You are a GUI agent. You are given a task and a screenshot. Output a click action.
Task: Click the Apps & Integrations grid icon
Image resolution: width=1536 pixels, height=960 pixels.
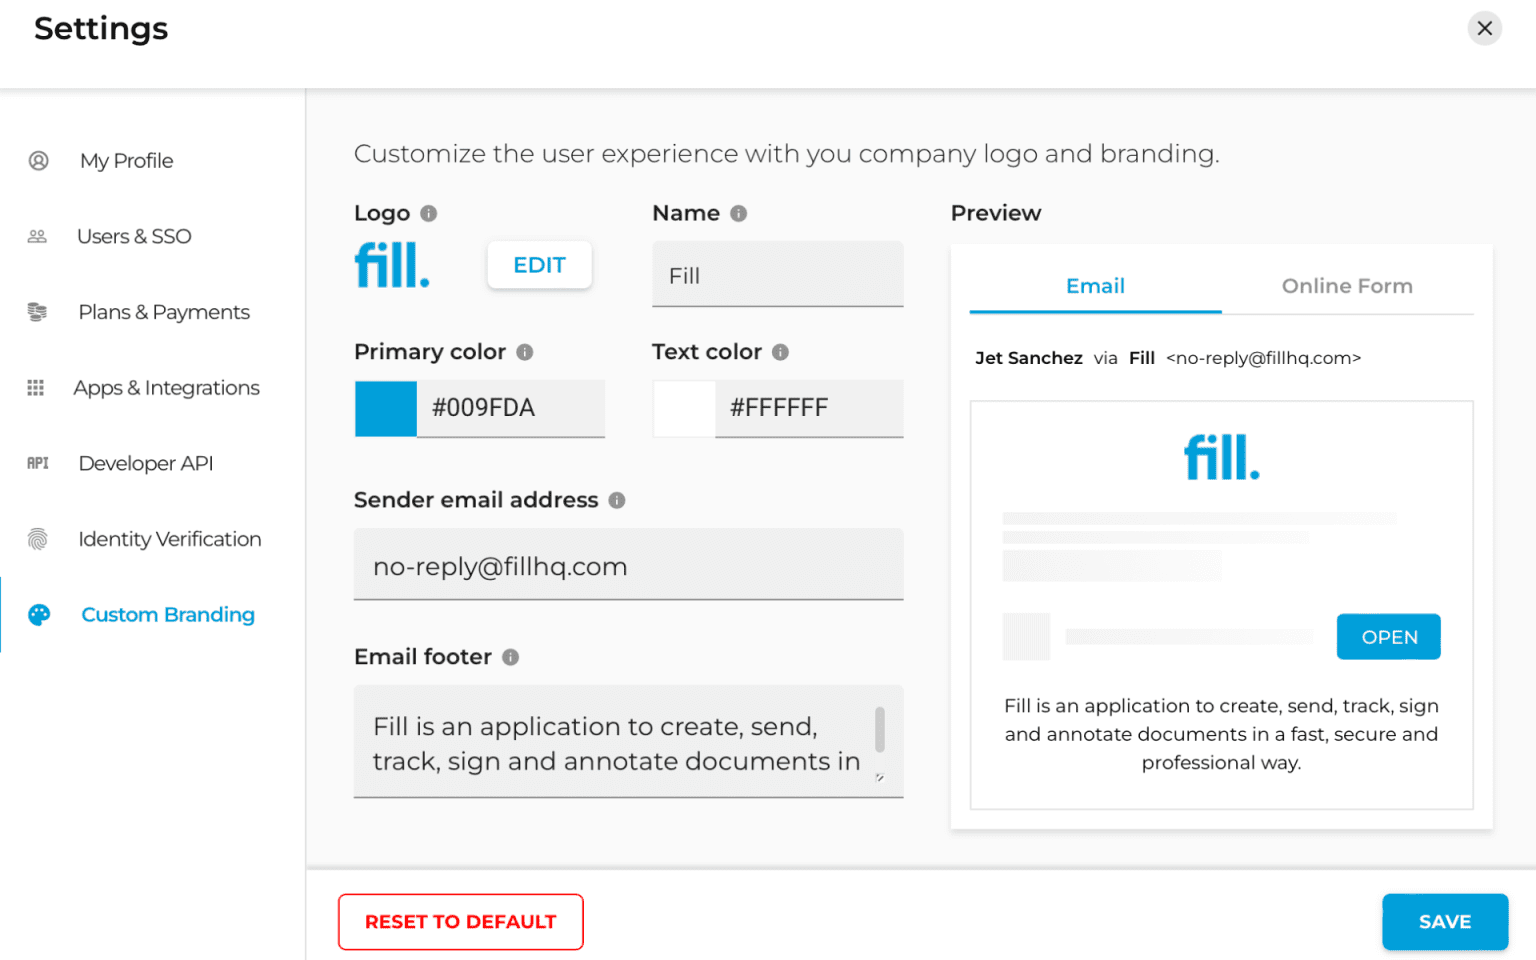point(37,388)
